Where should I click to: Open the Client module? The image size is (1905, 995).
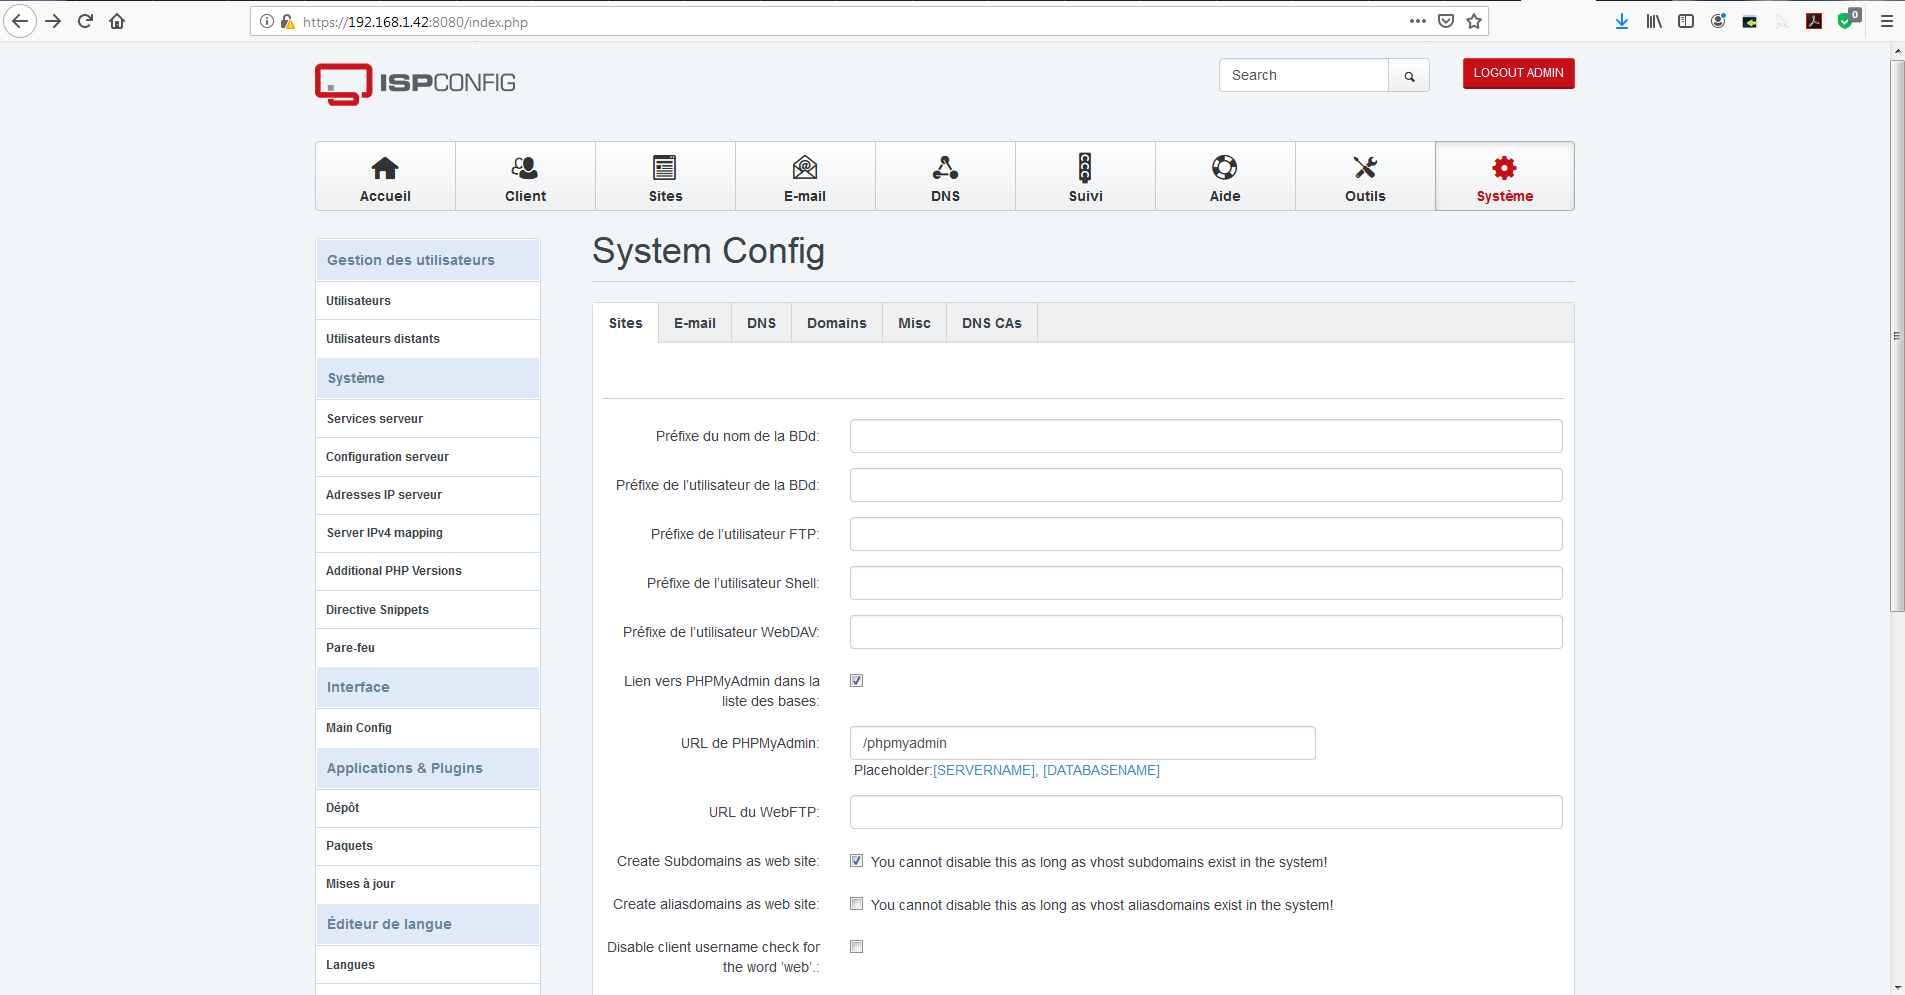coord(525,177)
